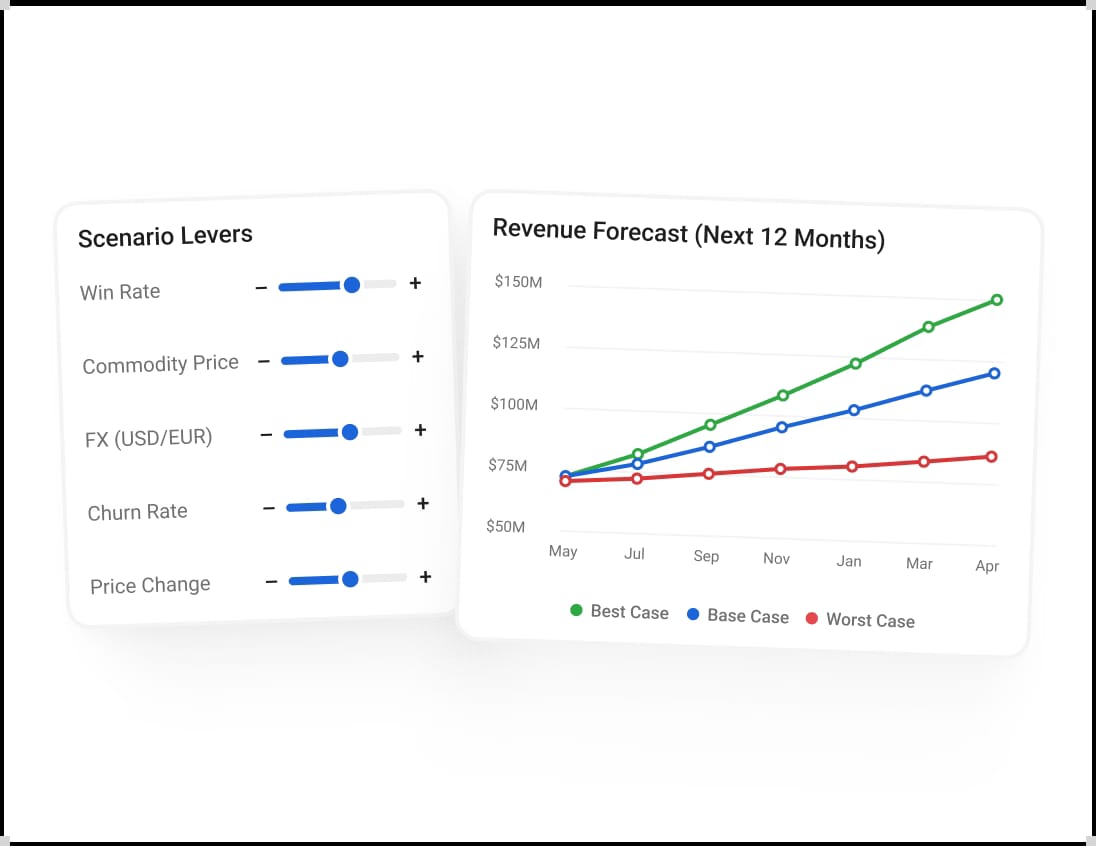Click the plus icon for Price Change
Viewport: 1096px width, 846px height.
[425, 577]
